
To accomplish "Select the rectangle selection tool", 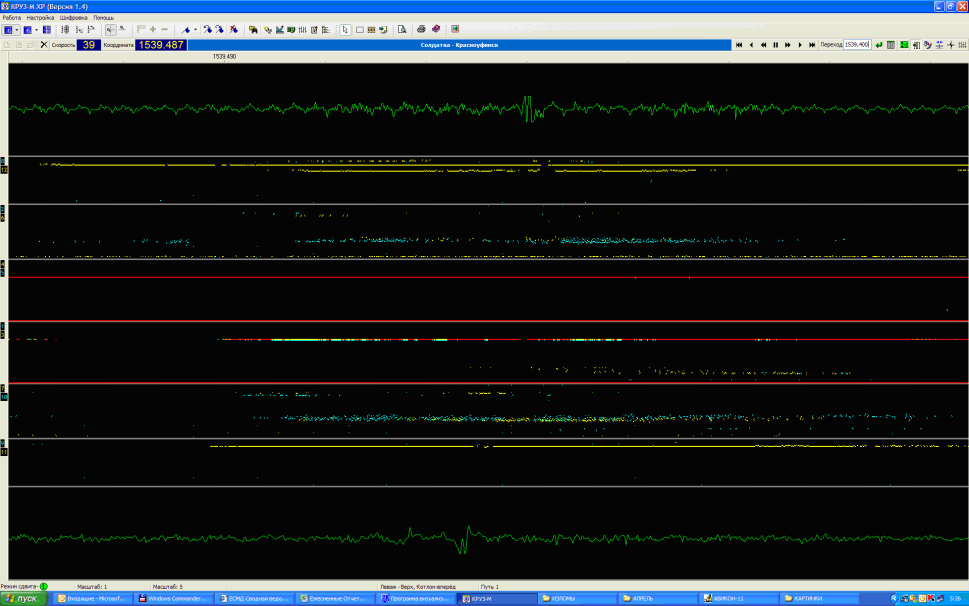I will pos(358,29).
